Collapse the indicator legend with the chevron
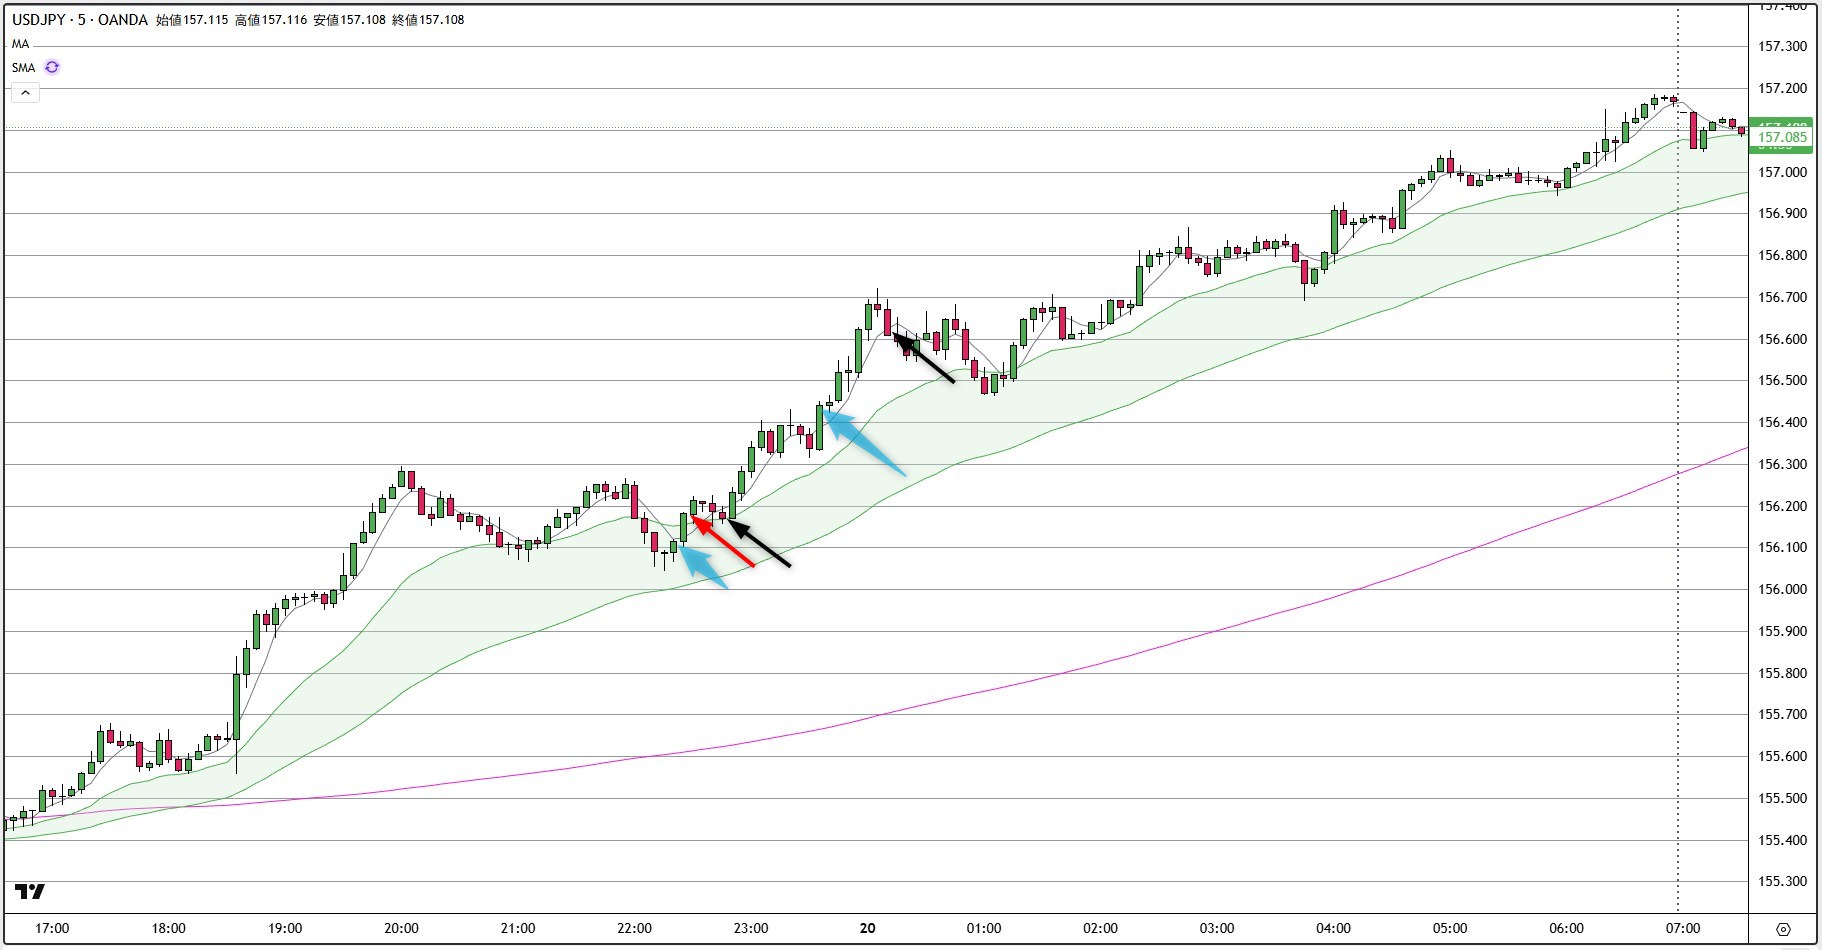This screenshot has height=950, width=1822. [25, 92]
